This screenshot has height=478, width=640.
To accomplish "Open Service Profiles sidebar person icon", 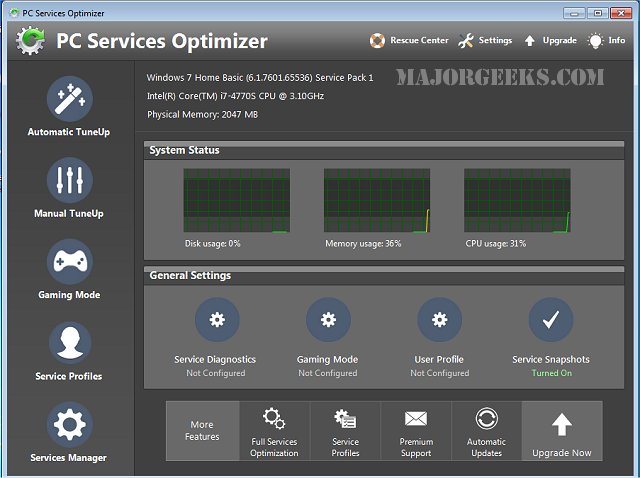I will click(x=70, y=343).
